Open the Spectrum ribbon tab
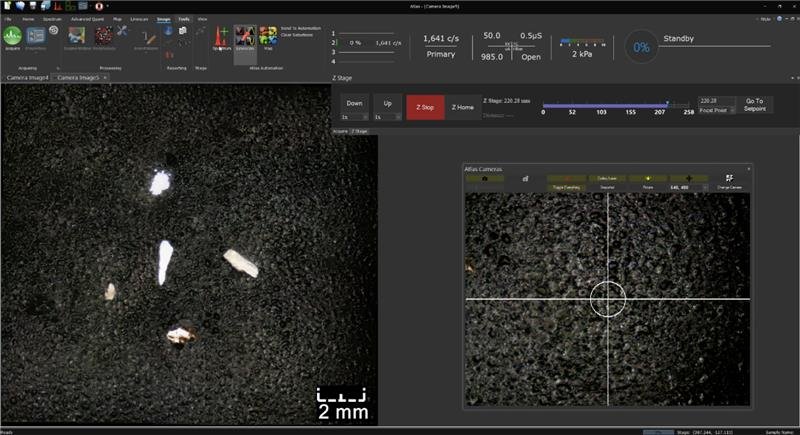This screenshot has height=435, width=800. [52, 19]
